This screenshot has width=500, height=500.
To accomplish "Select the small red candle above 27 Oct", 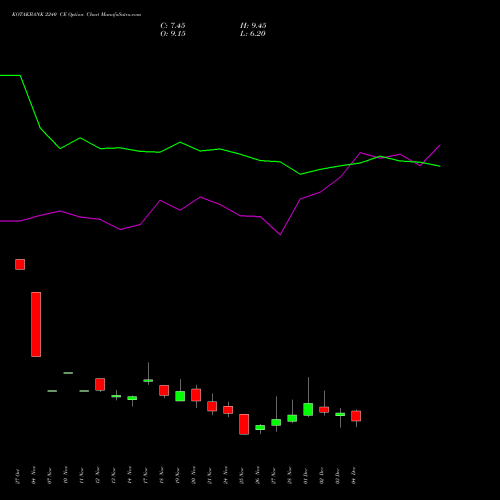I will [20, 264].
